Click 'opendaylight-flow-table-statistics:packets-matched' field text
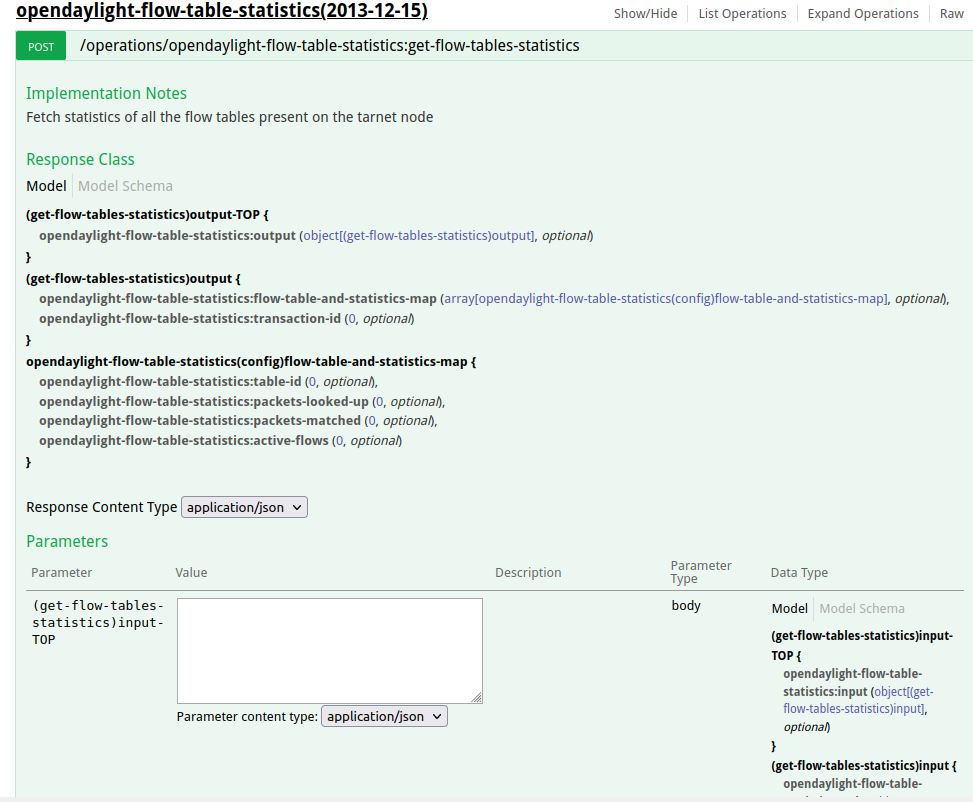 pos(200,421)
